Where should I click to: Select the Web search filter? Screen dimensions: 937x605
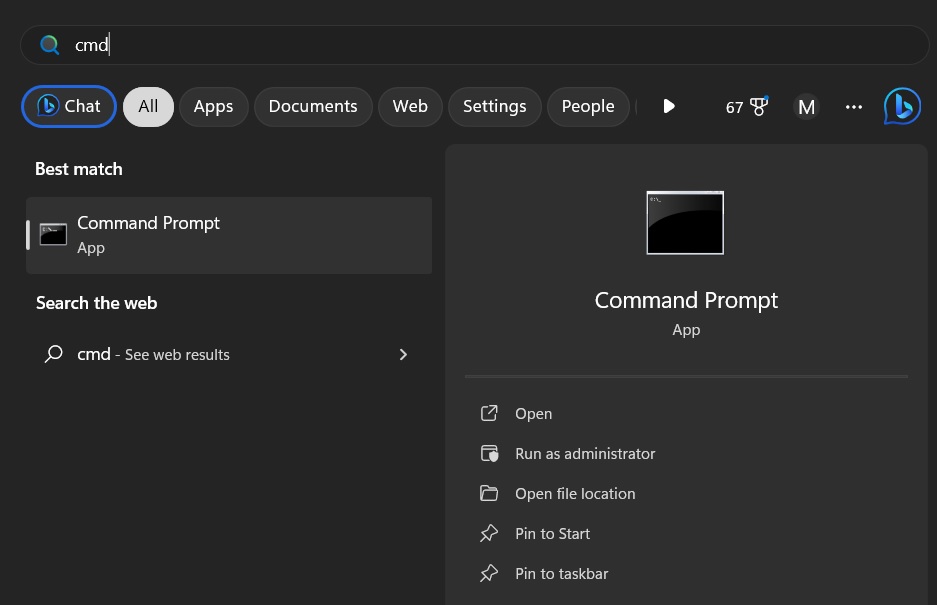click(410, 106)
